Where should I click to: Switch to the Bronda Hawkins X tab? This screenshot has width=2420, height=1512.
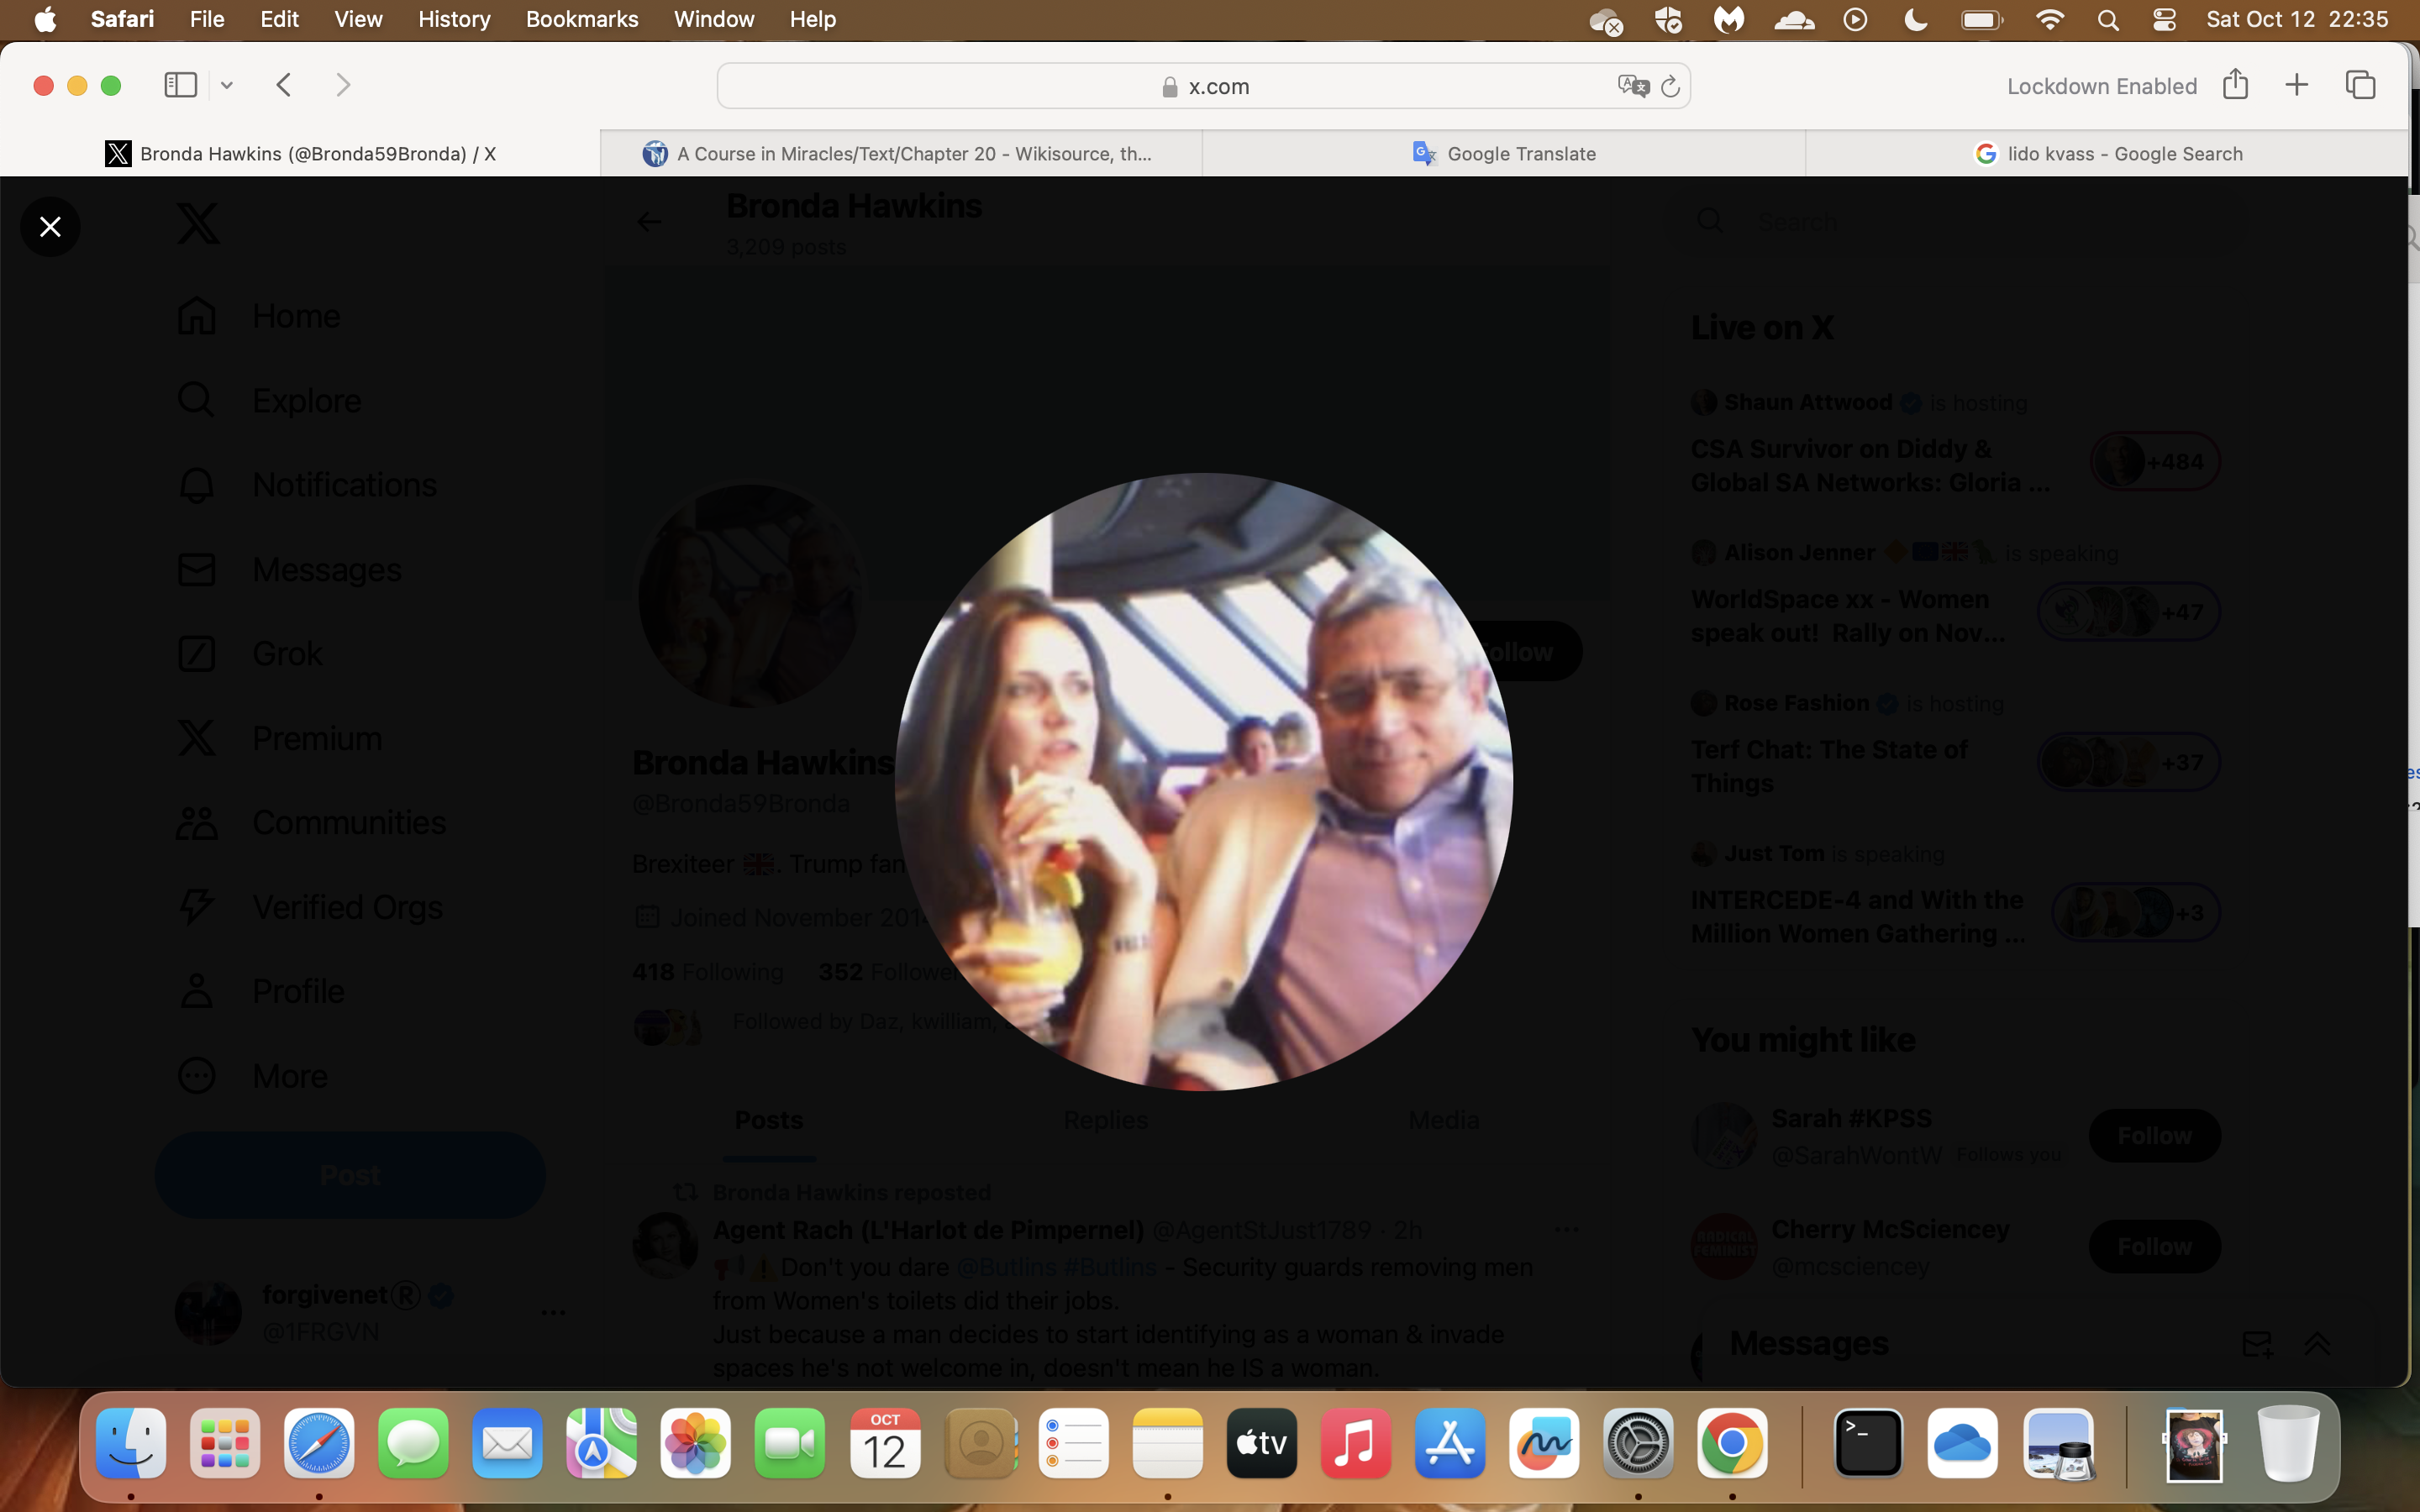click(300, 153)
